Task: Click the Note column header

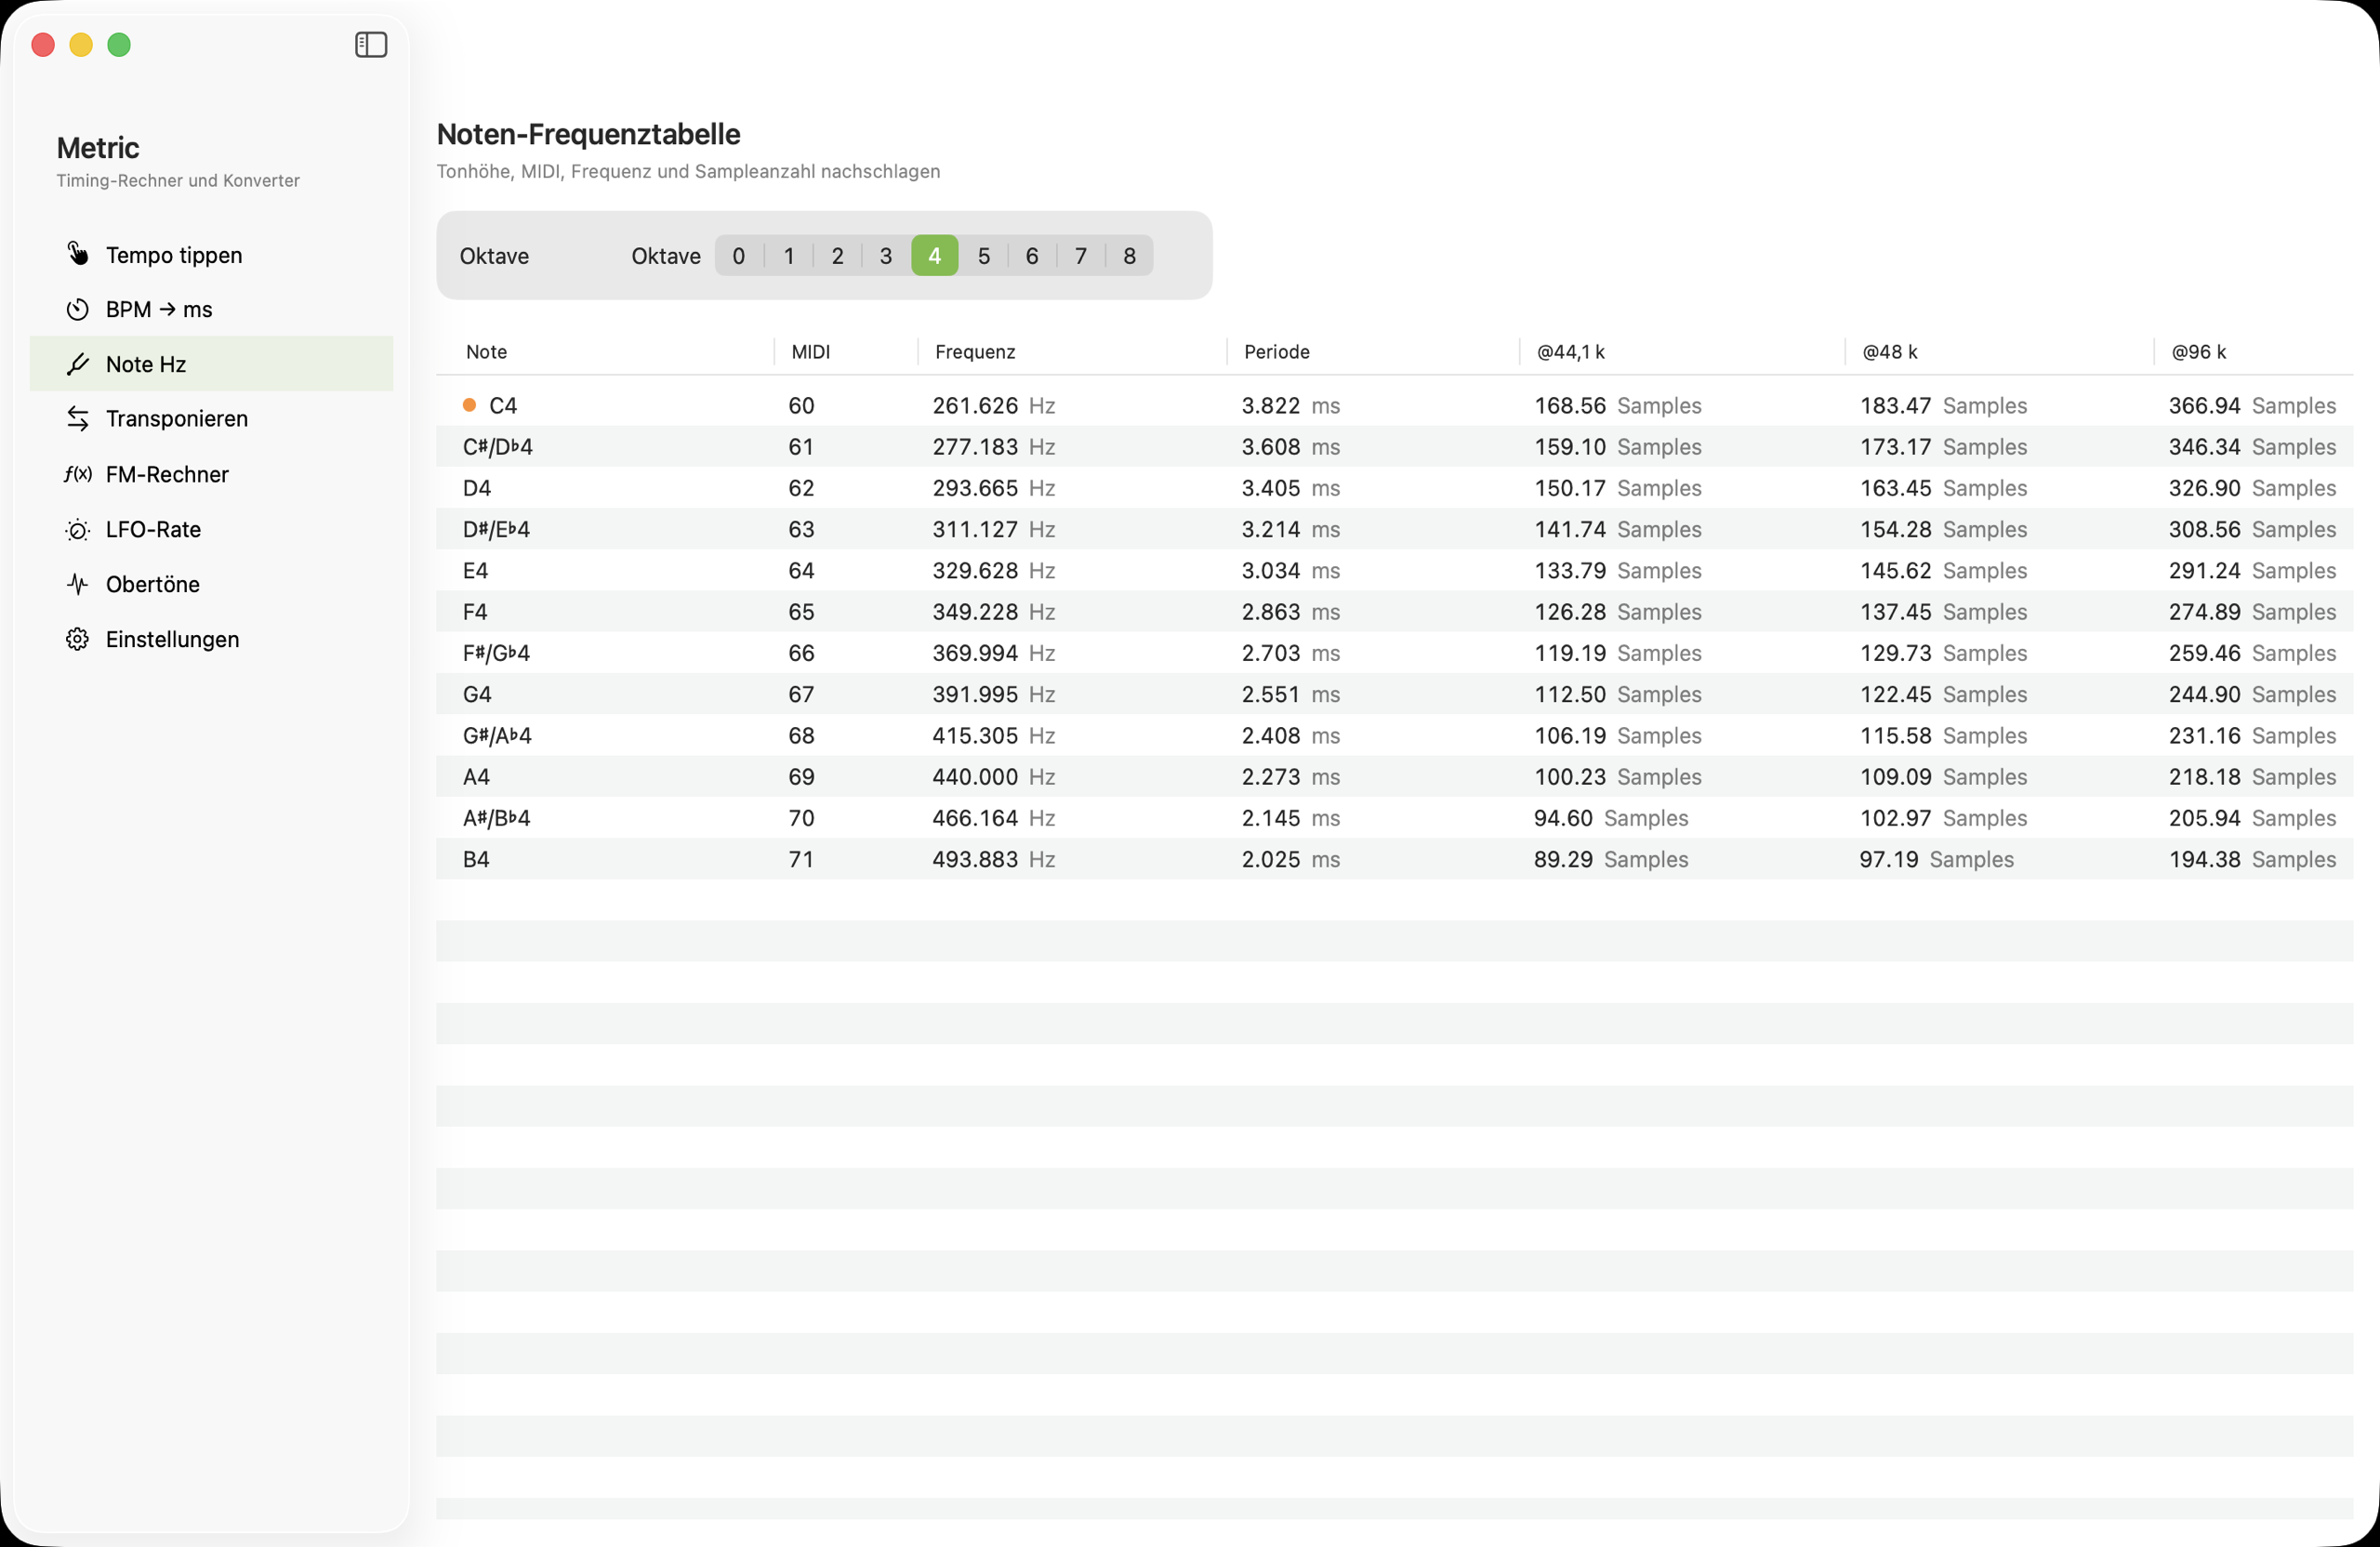Action: 486,351
